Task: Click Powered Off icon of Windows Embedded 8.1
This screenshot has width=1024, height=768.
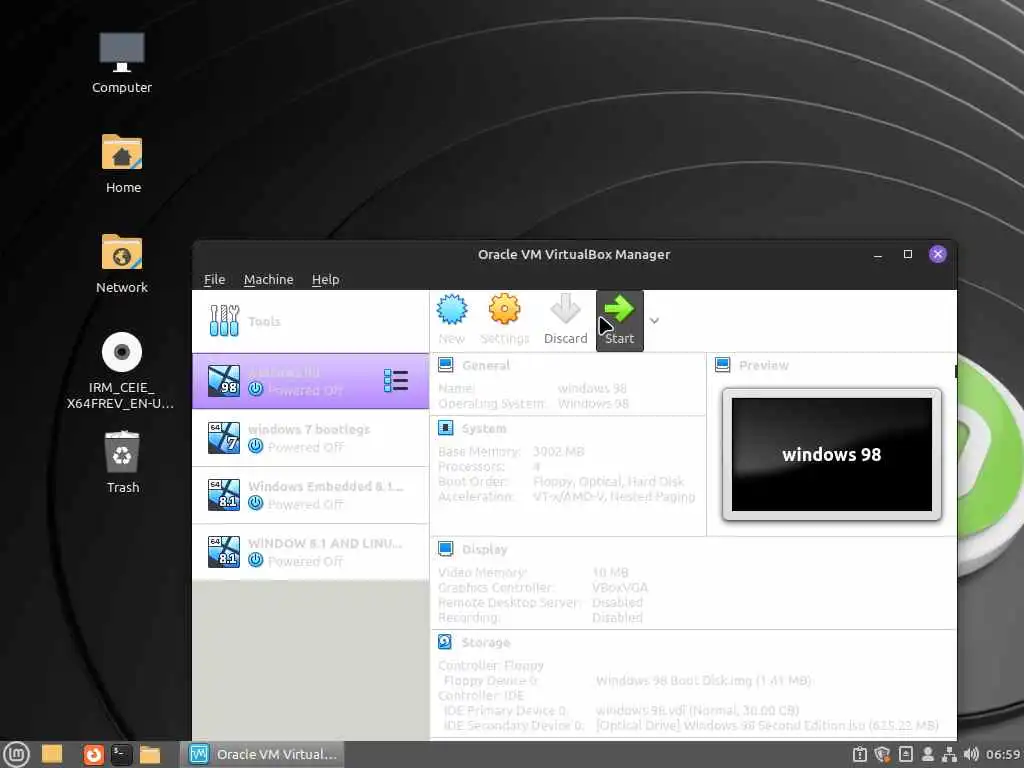Action: [x=255, y=504]
